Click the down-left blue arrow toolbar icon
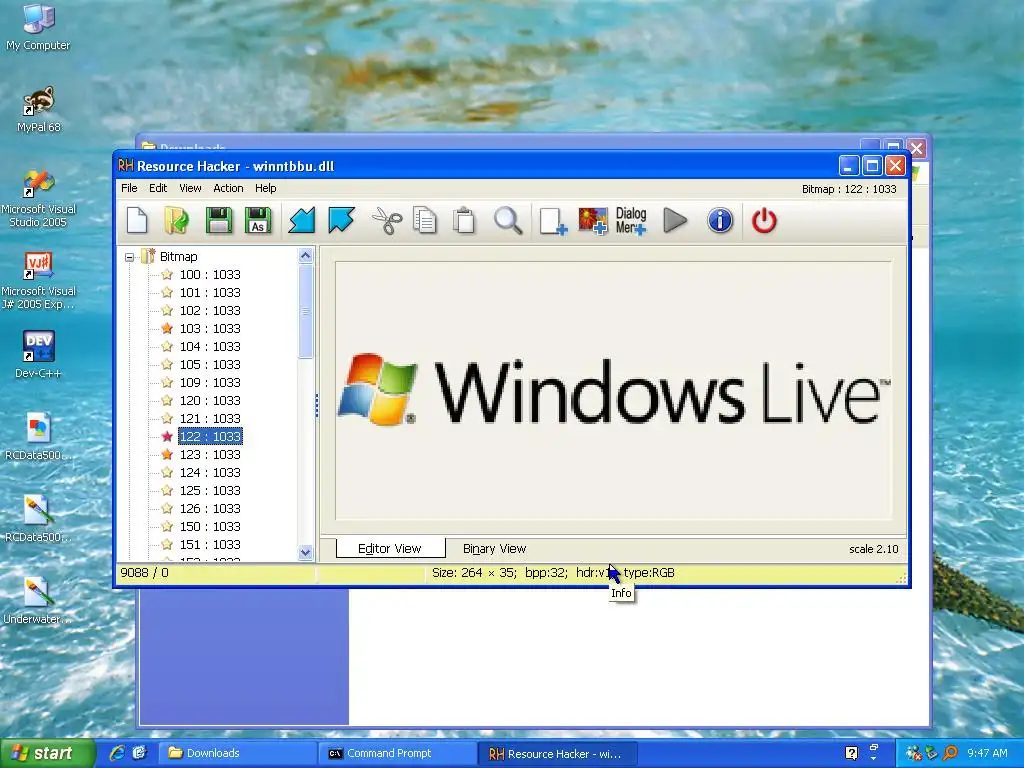 pos(302,220)
